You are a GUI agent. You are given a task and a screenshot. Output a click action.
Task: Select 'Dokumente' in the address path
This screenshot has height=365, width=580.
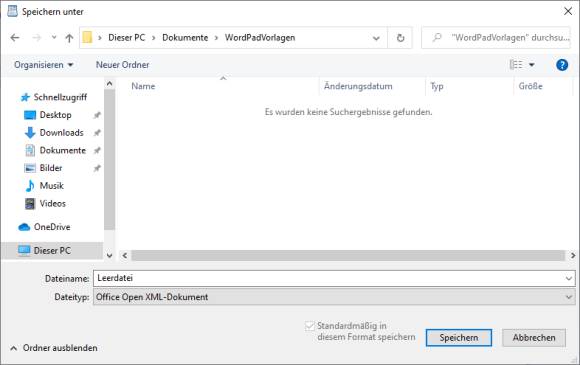(x=185, y=38)
